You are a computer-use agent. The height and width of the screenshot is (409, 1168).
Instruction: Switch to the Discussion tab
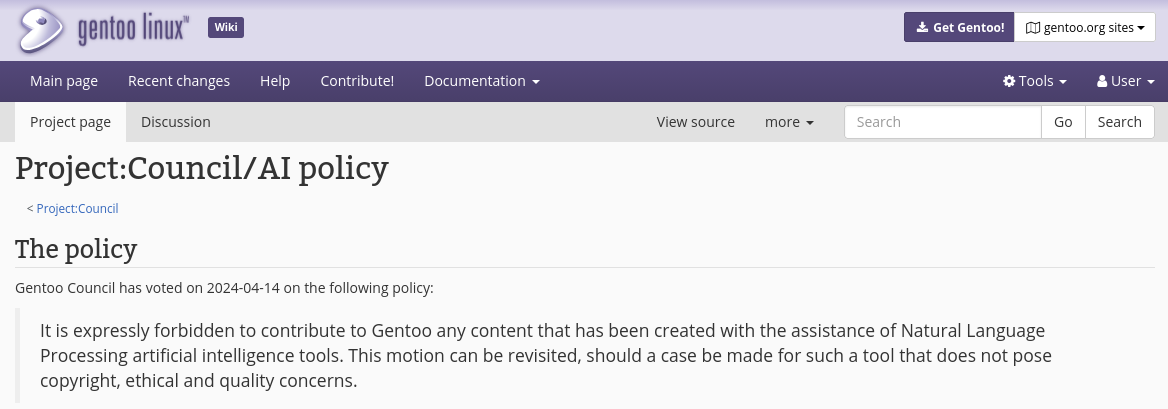click(176, 122)
